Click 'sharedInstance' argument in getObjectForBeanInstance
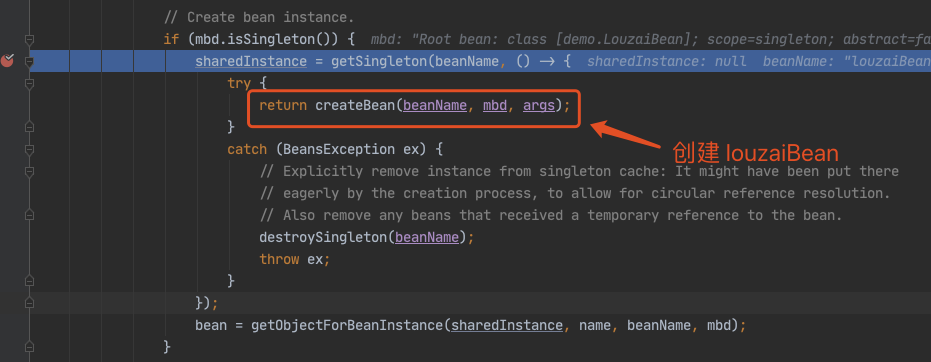The width and height of the screenshot is (931, 362). click(x=507, y=325)
